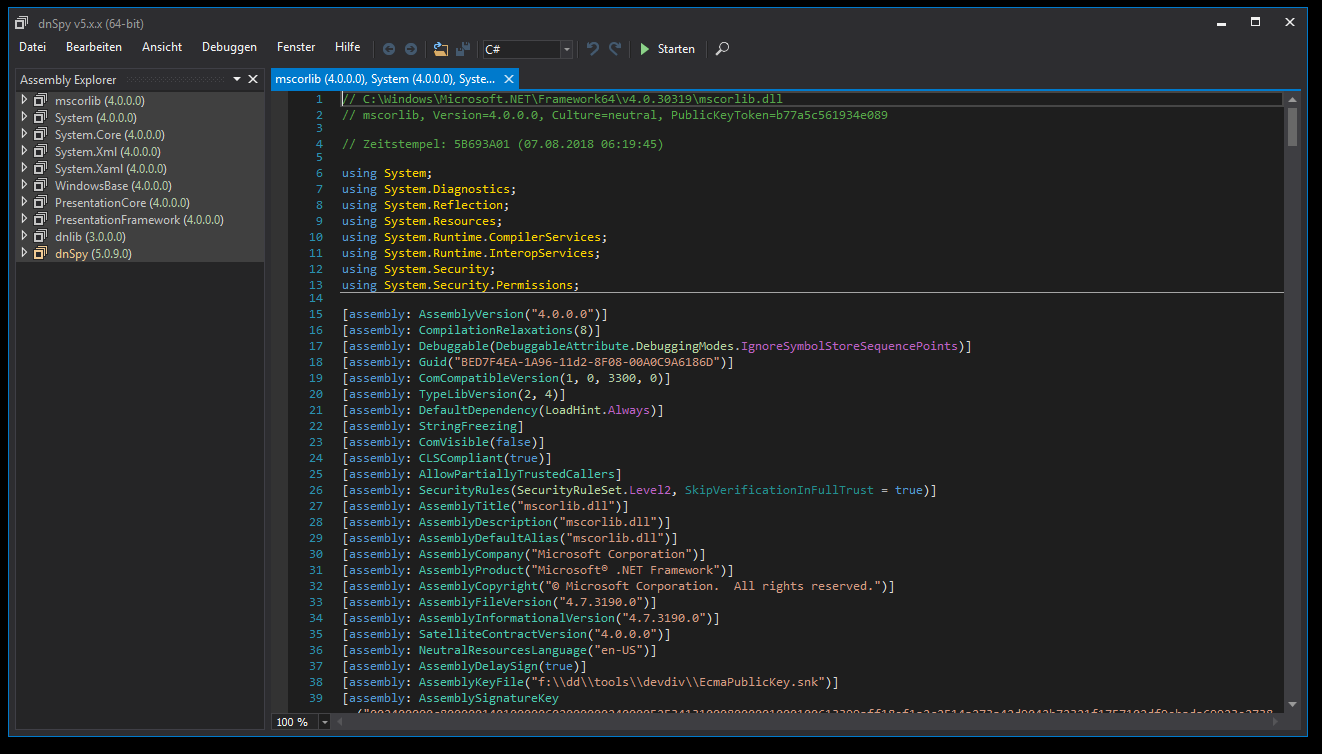Open the Ansicht menu
The width and height of the screenshot is (1322, 754).
[x=162, y=47]
